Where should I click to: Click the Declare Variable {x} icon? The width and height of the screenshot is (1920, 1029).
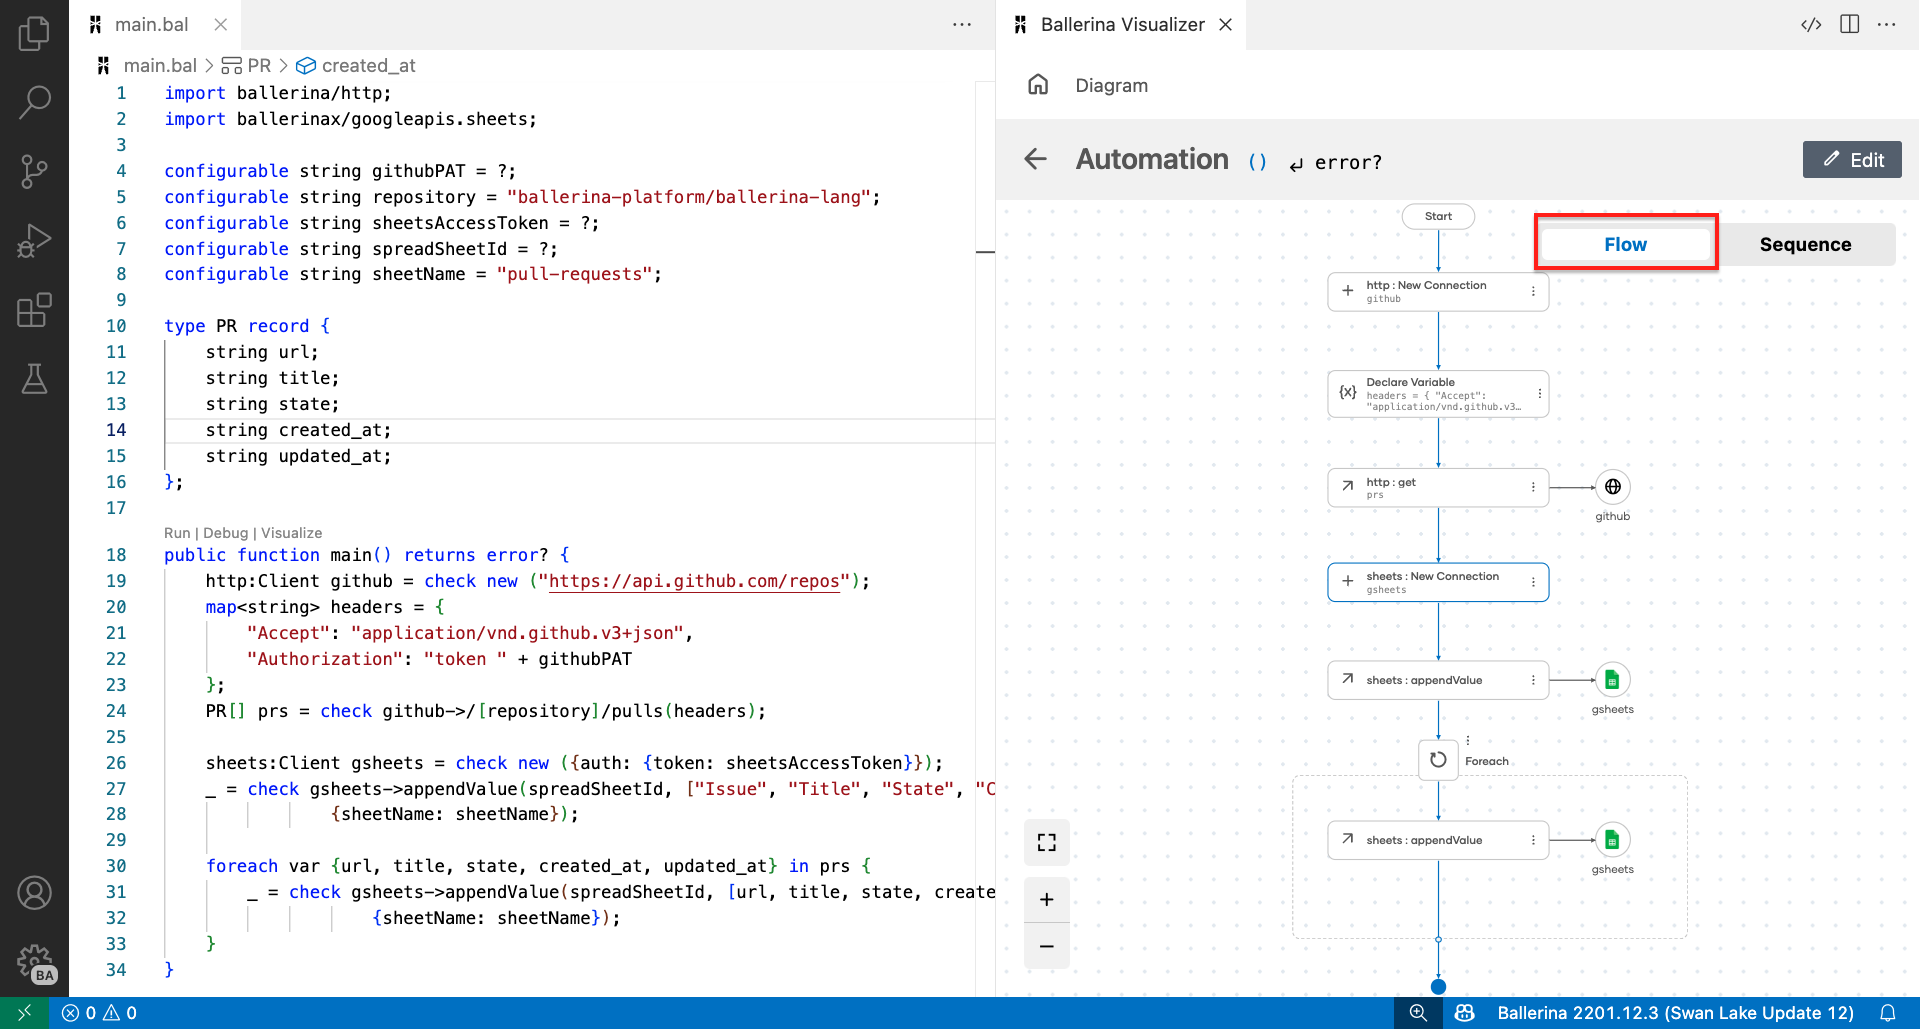pyautogui.click(x=1348, y=393)
